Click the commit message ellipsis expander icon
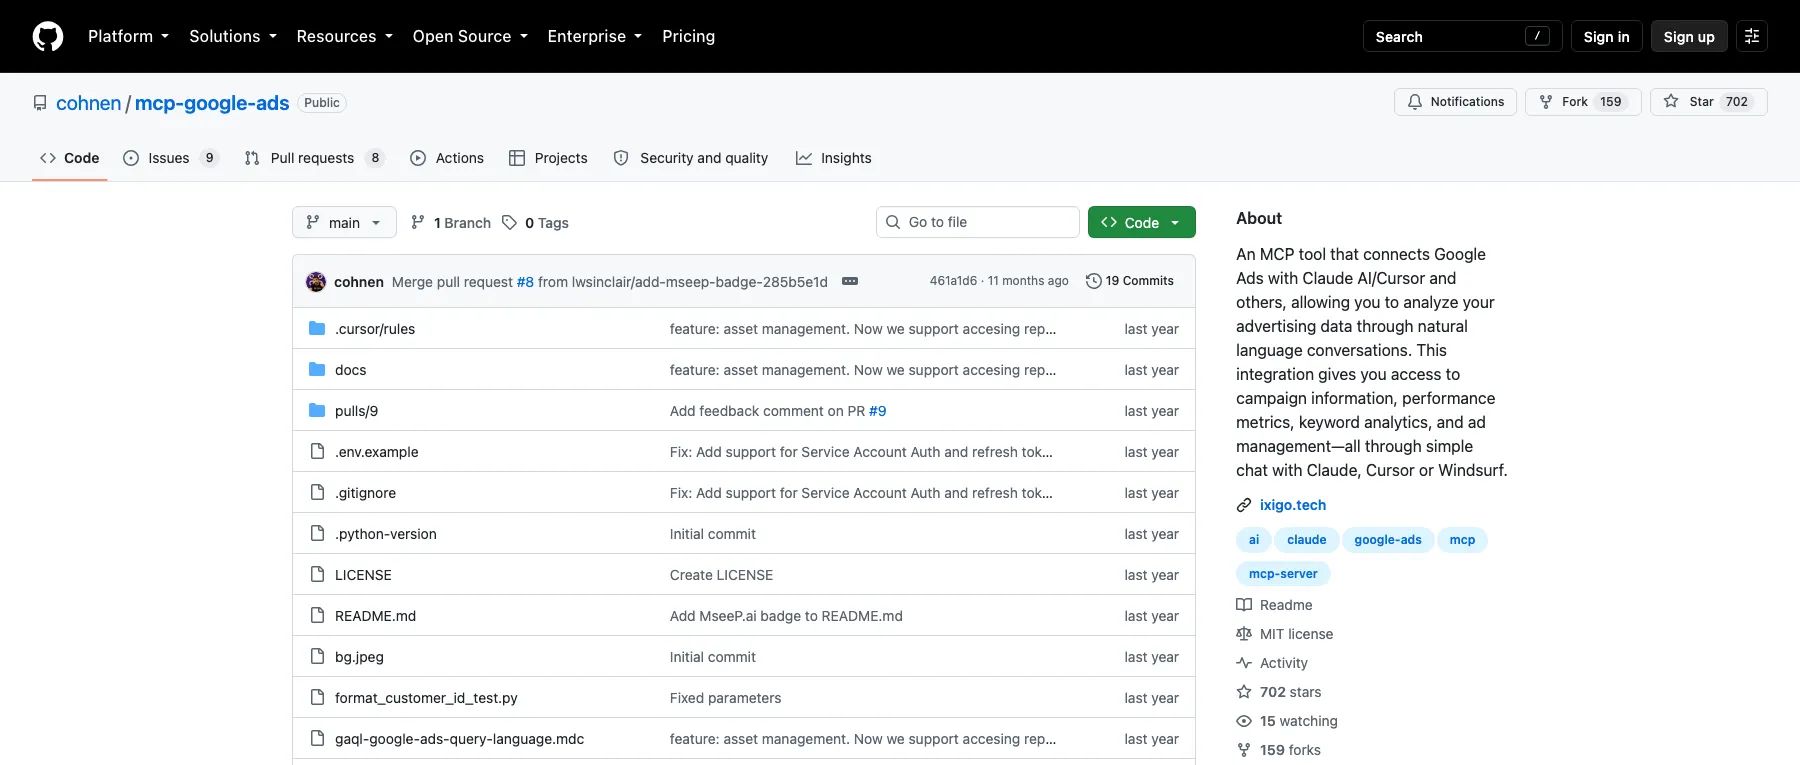Viewport: 1800px width, 765px height. coord(850,281)
